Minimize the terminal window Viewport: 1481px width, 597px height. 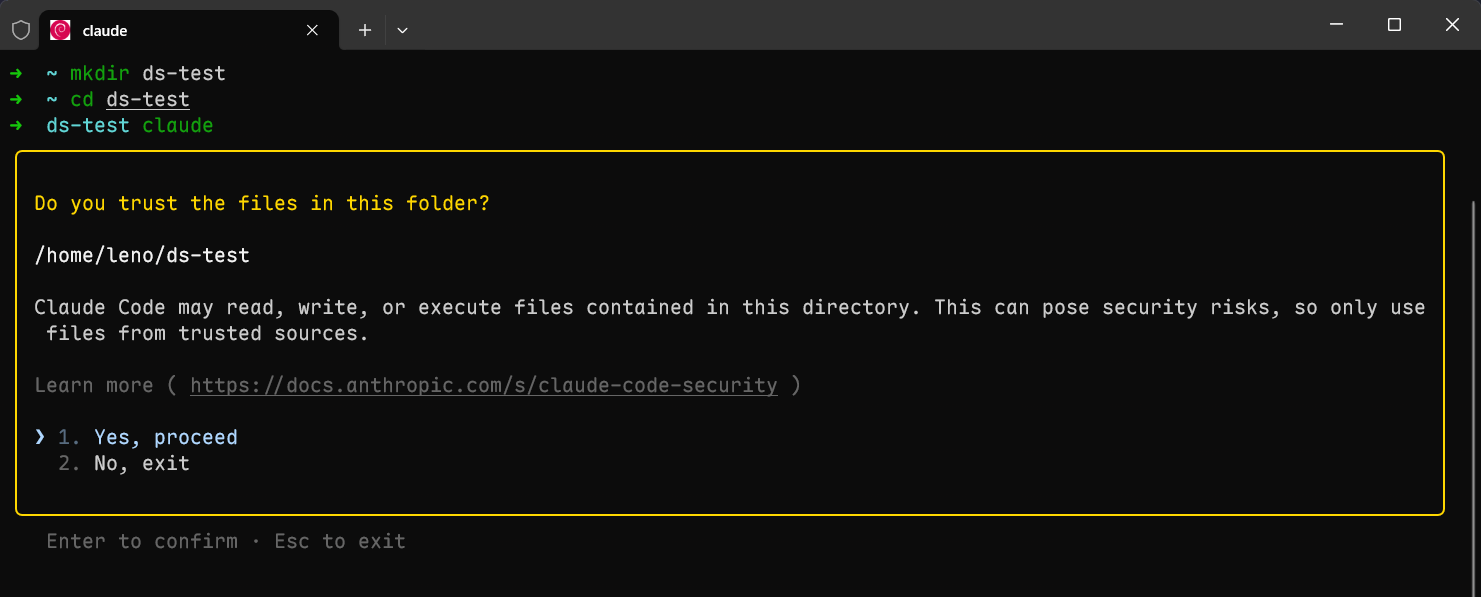(x=1335, y=24)
